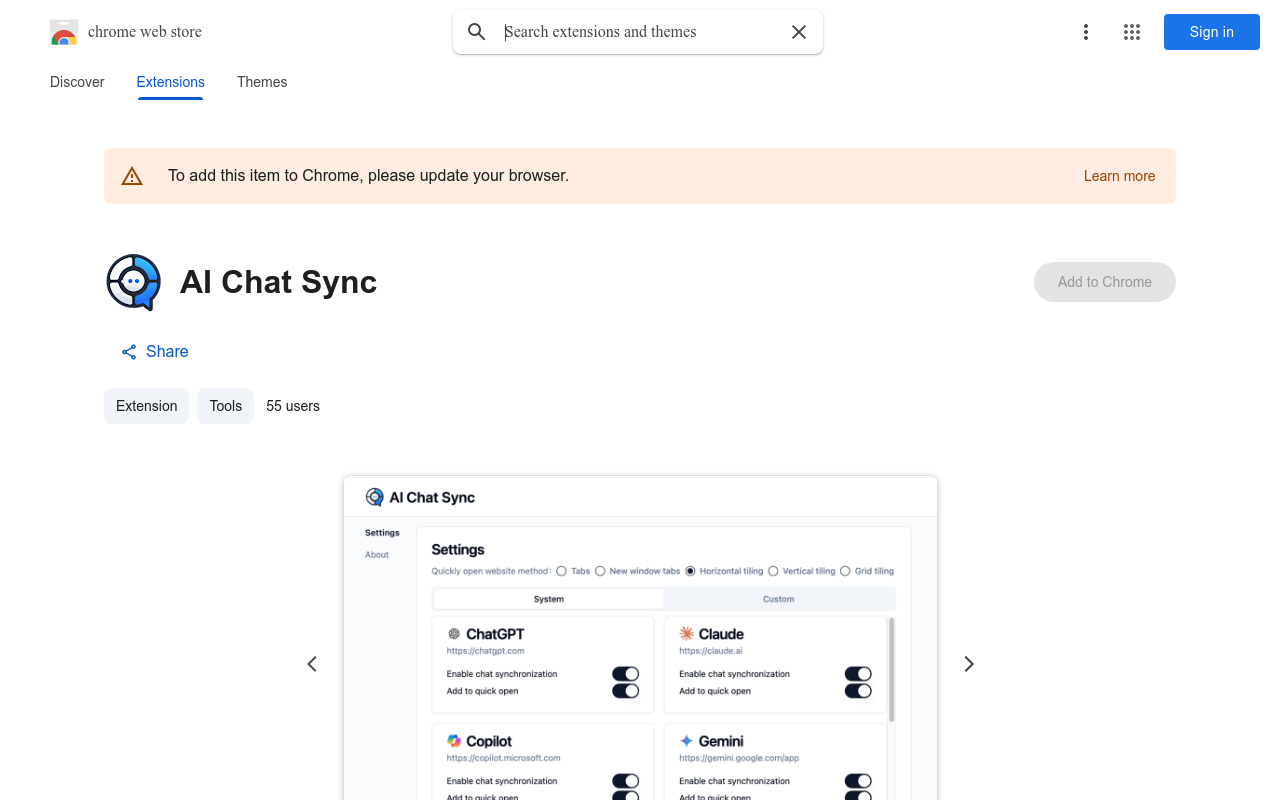Click the Gemini sparkle icon
The height and width of the screenshot is (800, 1280).
687,741
